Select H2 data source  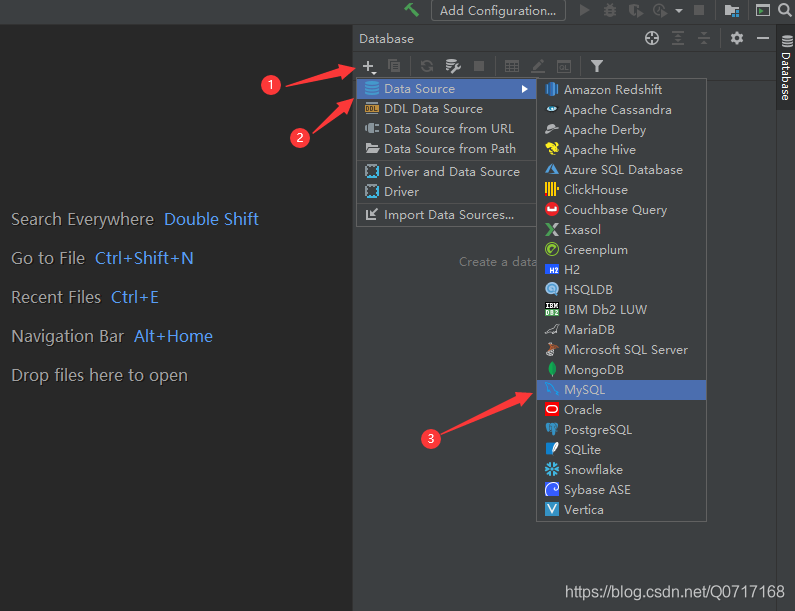point(621,270)
